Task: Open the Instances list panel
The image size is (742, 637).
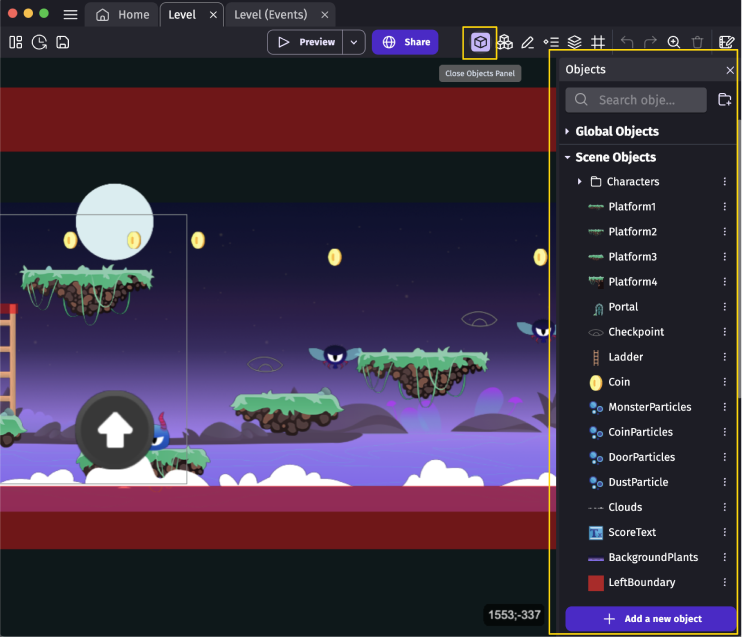Action: tap(551, 42)
